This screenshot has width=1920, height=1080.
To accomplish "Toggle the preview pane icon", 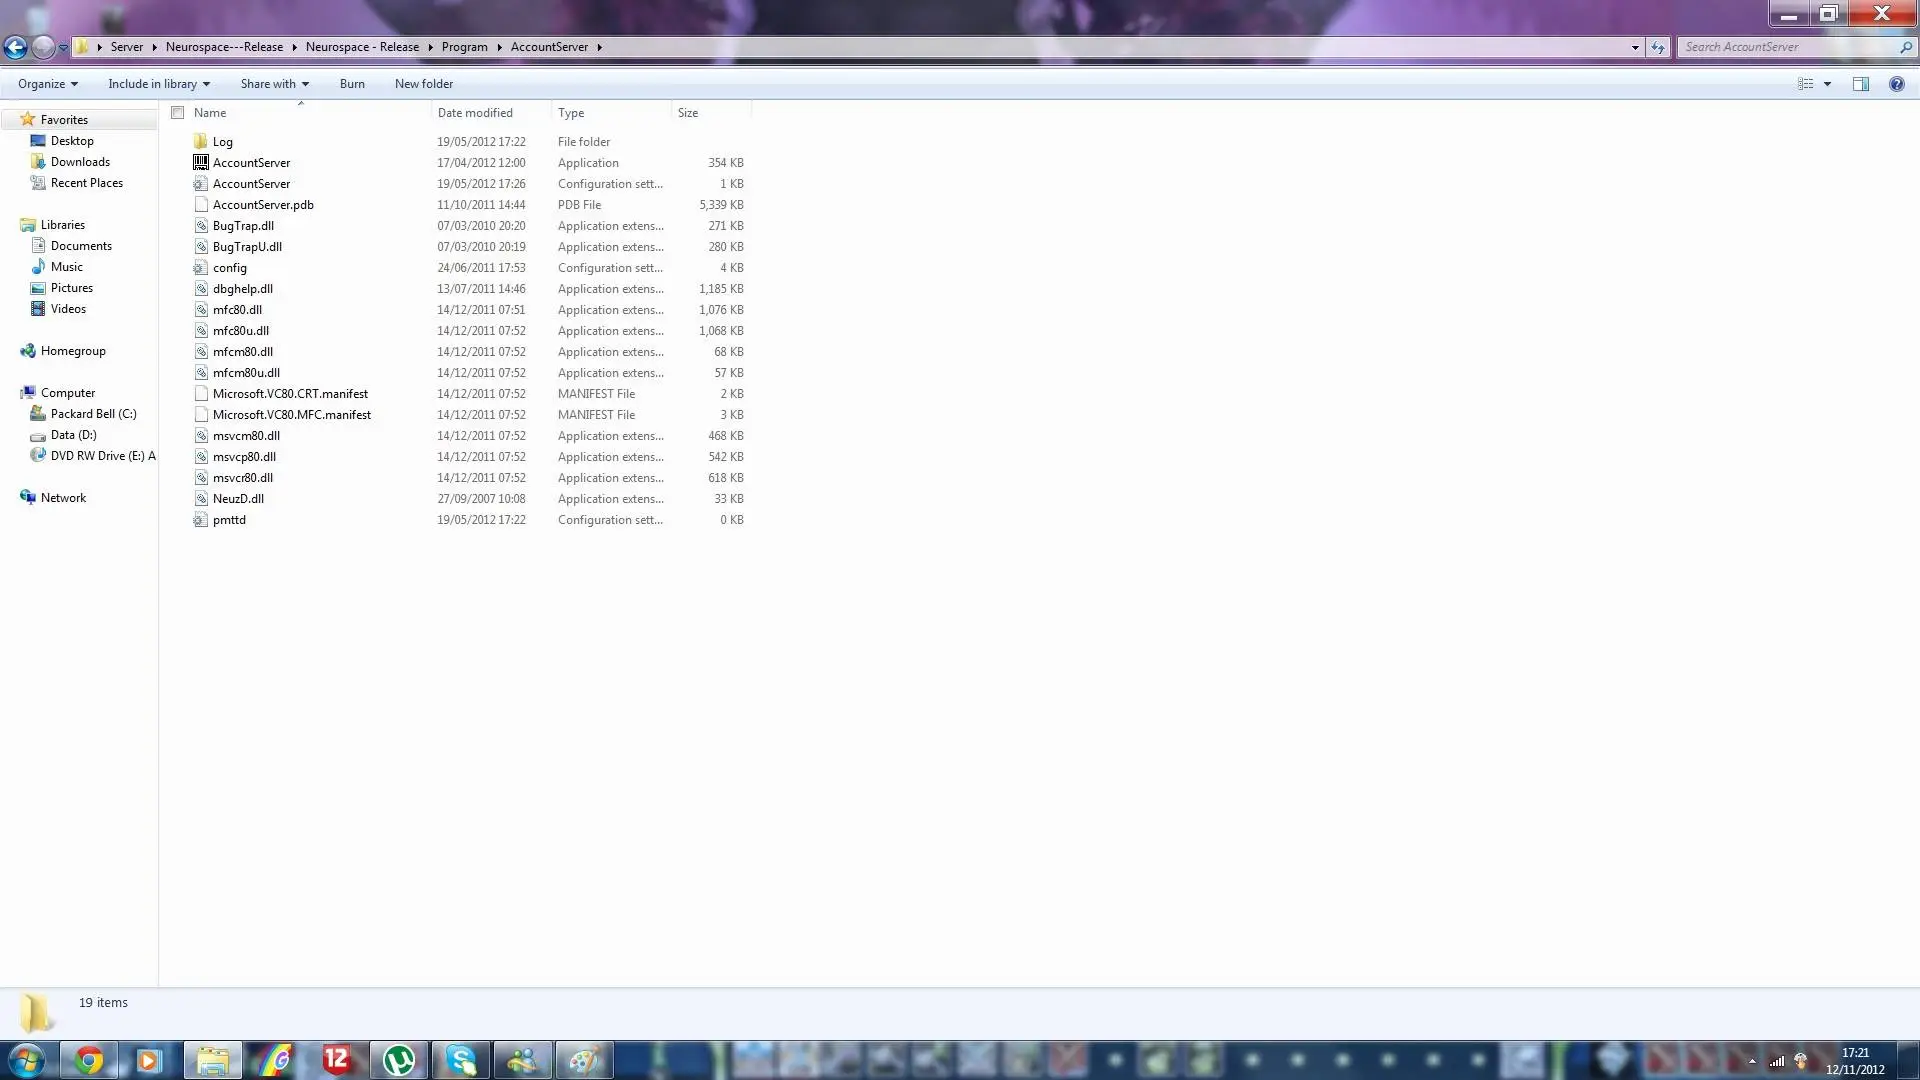I will pos(1860,84).
